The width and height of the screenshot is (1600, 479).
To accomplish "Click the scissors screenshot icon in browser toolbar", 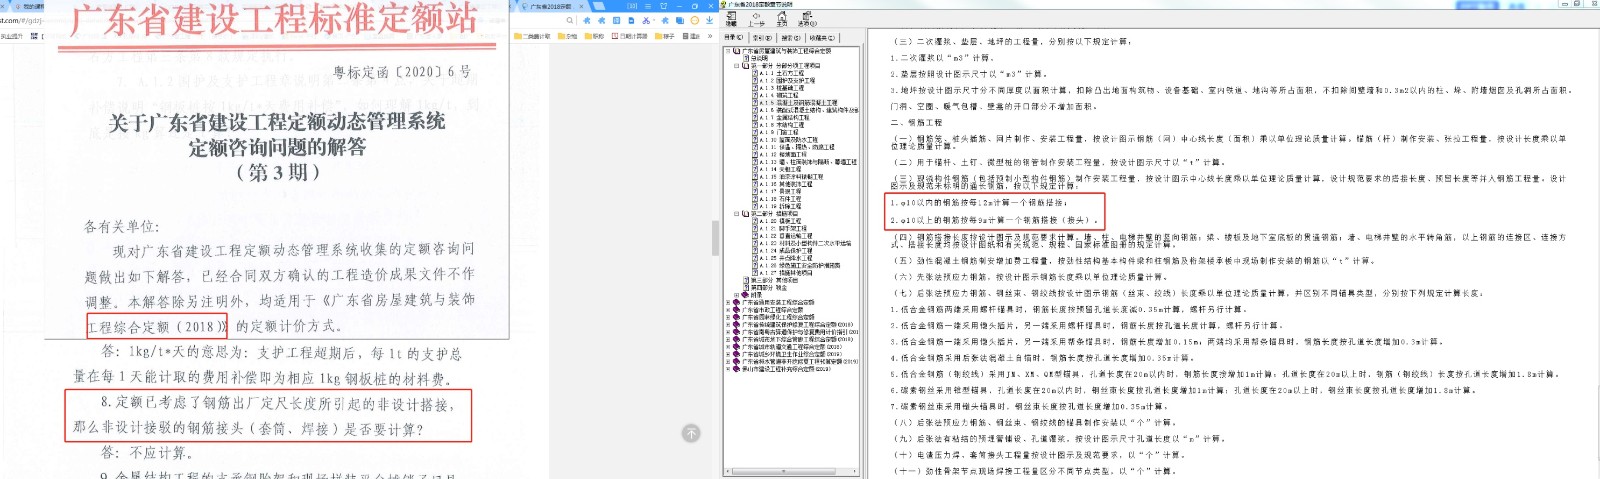I will click(x=646, y=20).
